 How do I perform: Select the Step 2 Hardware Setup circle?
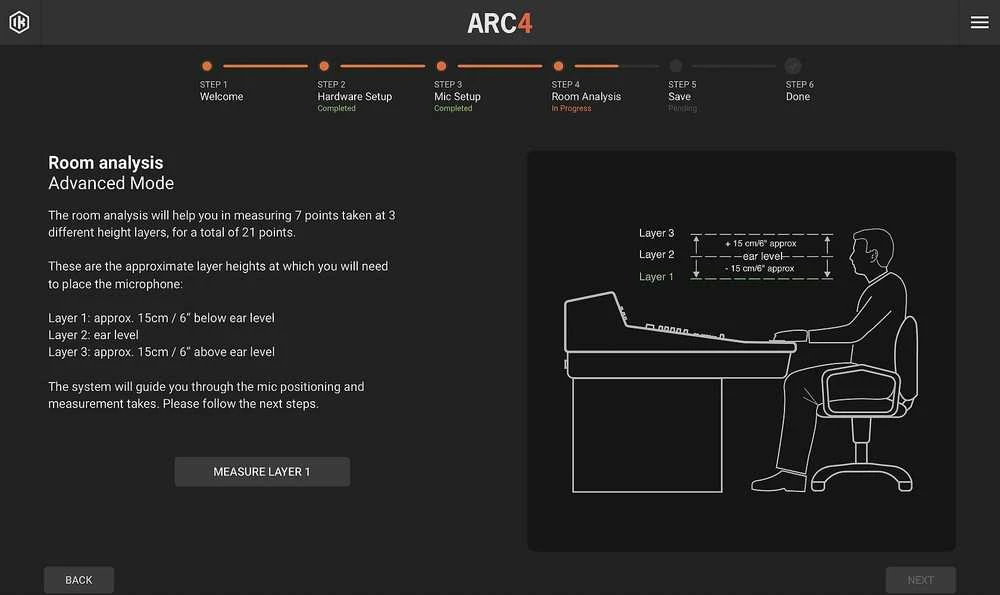click(x=324, y=66)
